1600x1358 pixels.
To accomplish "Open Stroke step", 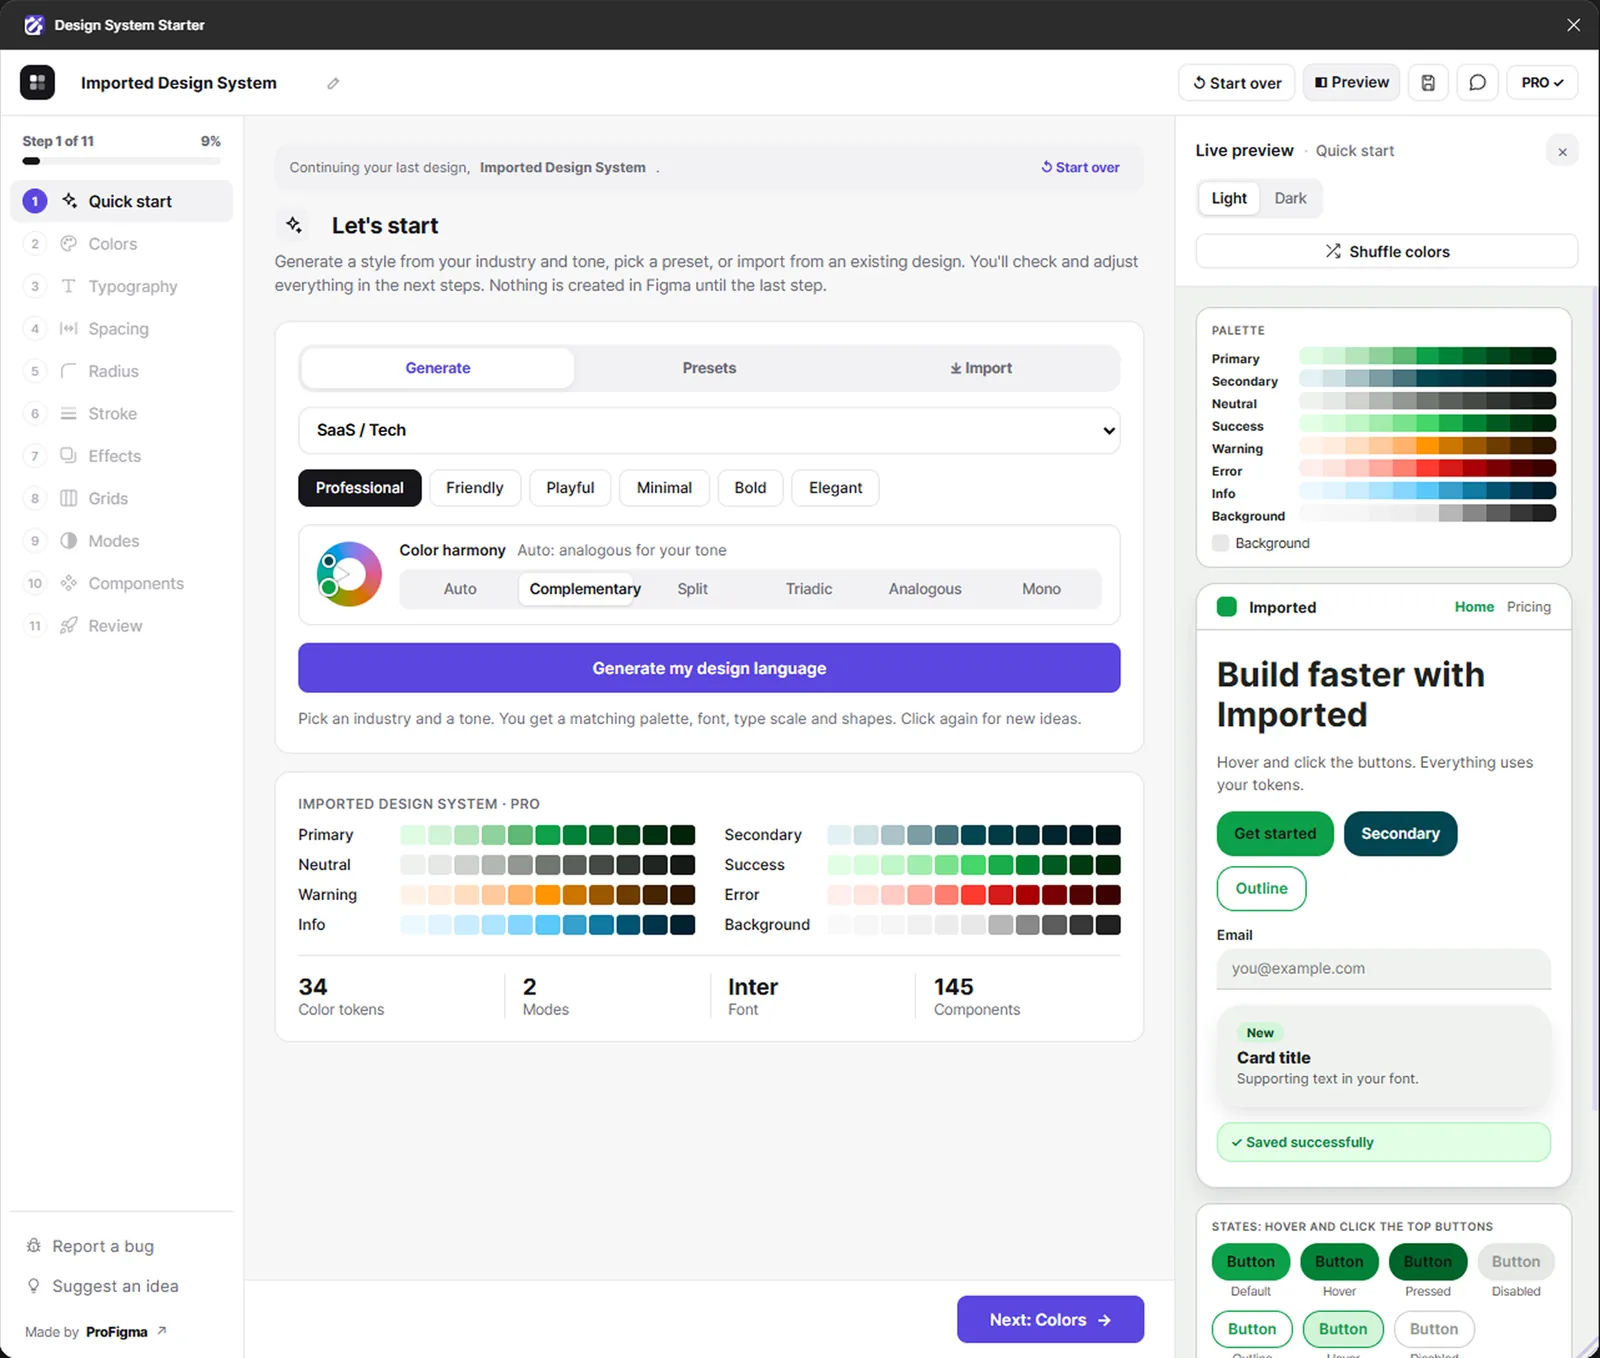I will (121, 414).
